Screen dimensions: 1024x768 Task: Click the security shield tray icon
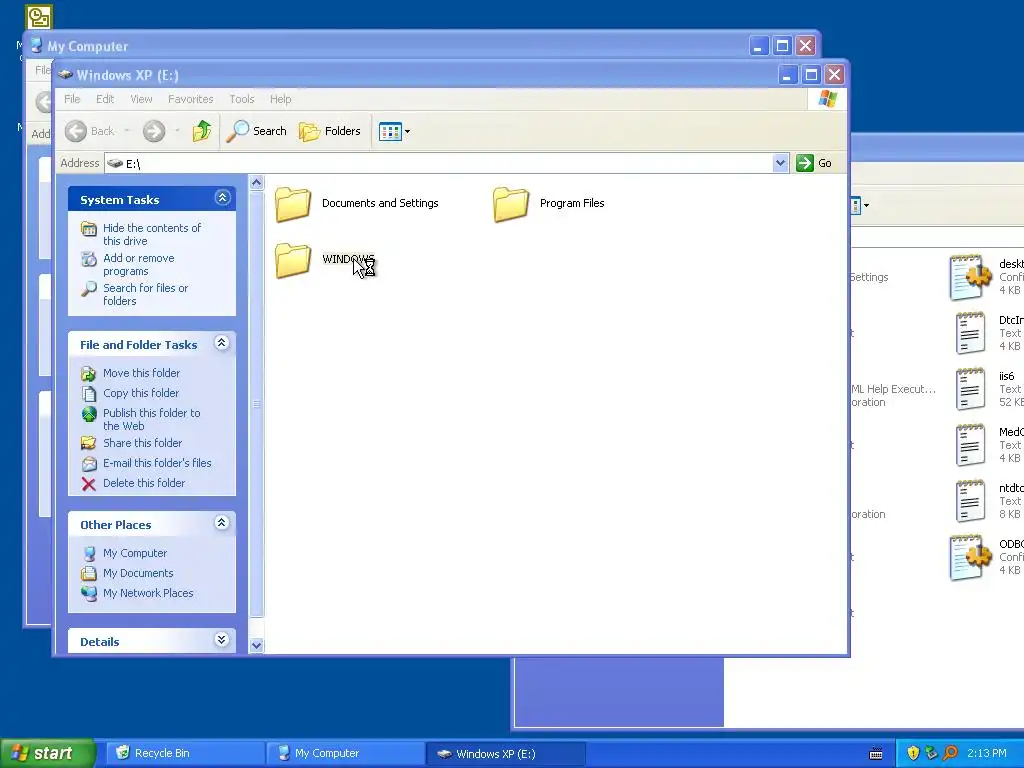pyautogui.click(x=913, y=754)
